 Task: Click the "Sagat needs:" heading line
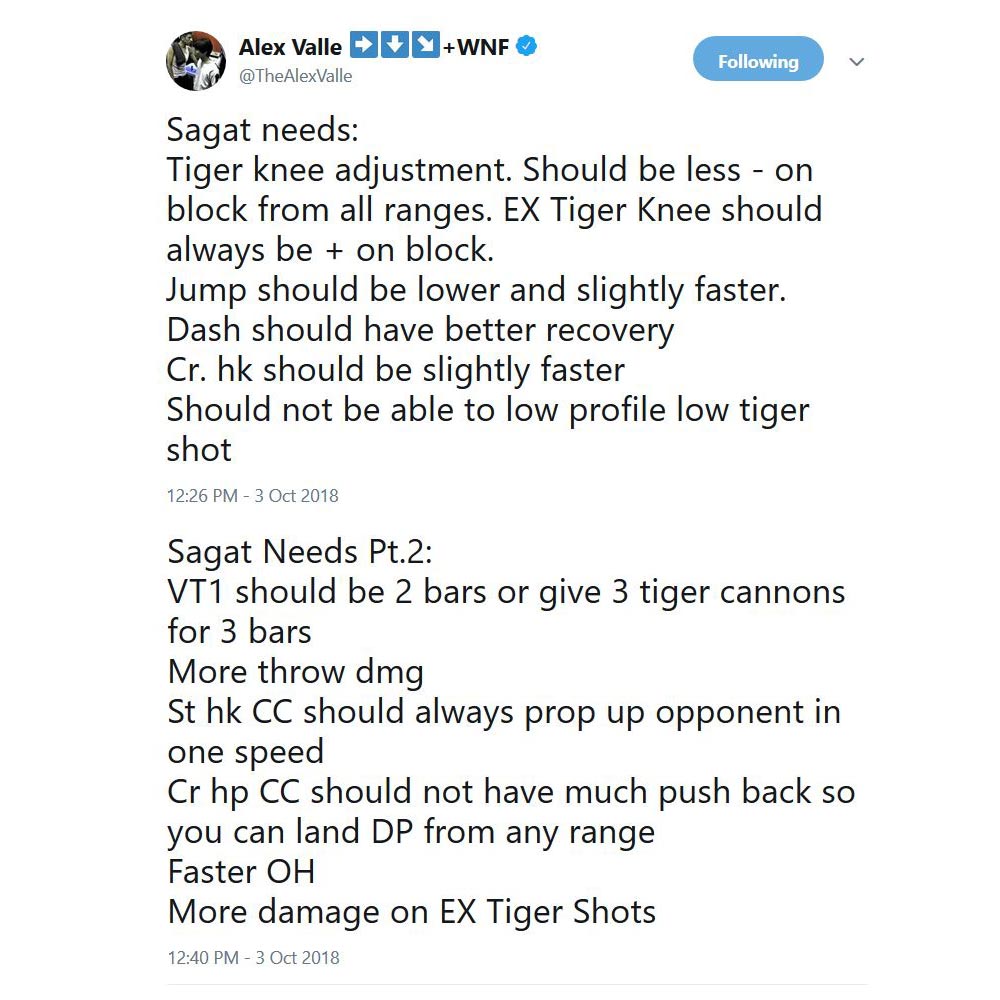pos(261,130)
